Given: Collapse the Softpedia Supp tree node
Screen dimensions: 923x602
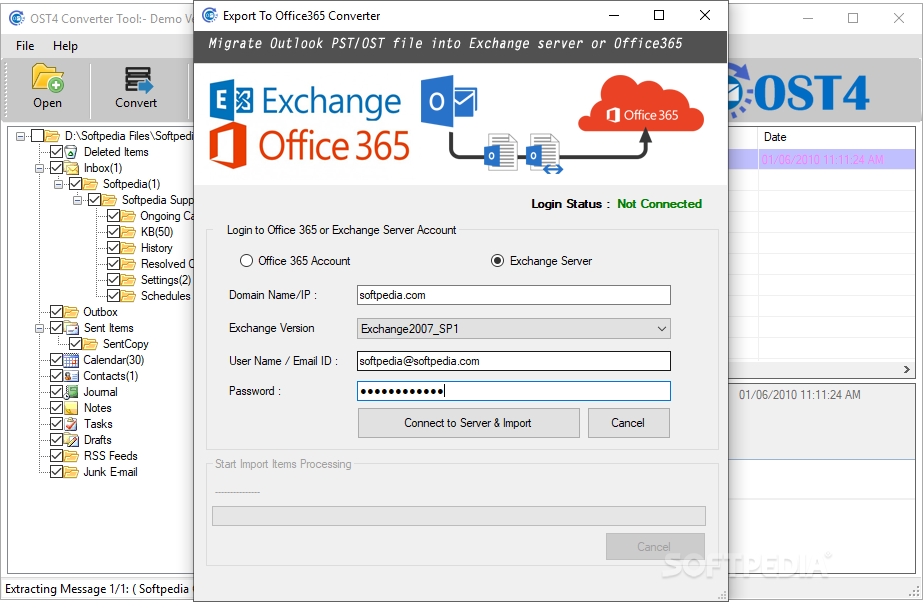Looking at the screenshot, I should (x=77, y=200).
